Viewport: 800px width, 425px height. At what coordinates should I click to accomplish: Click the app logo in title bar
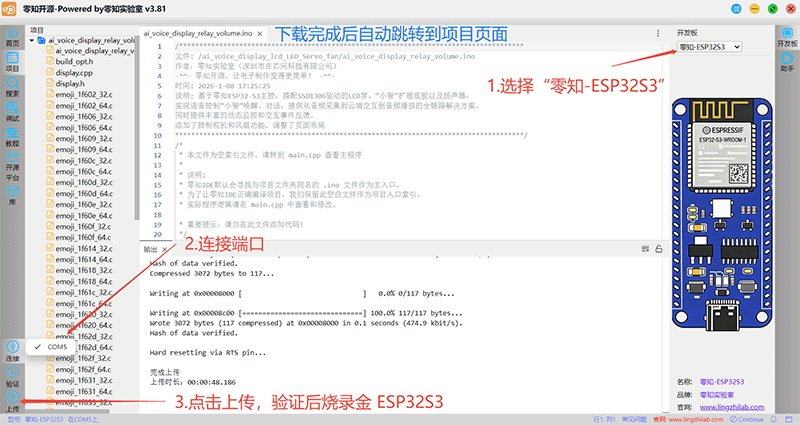[9, 9]
